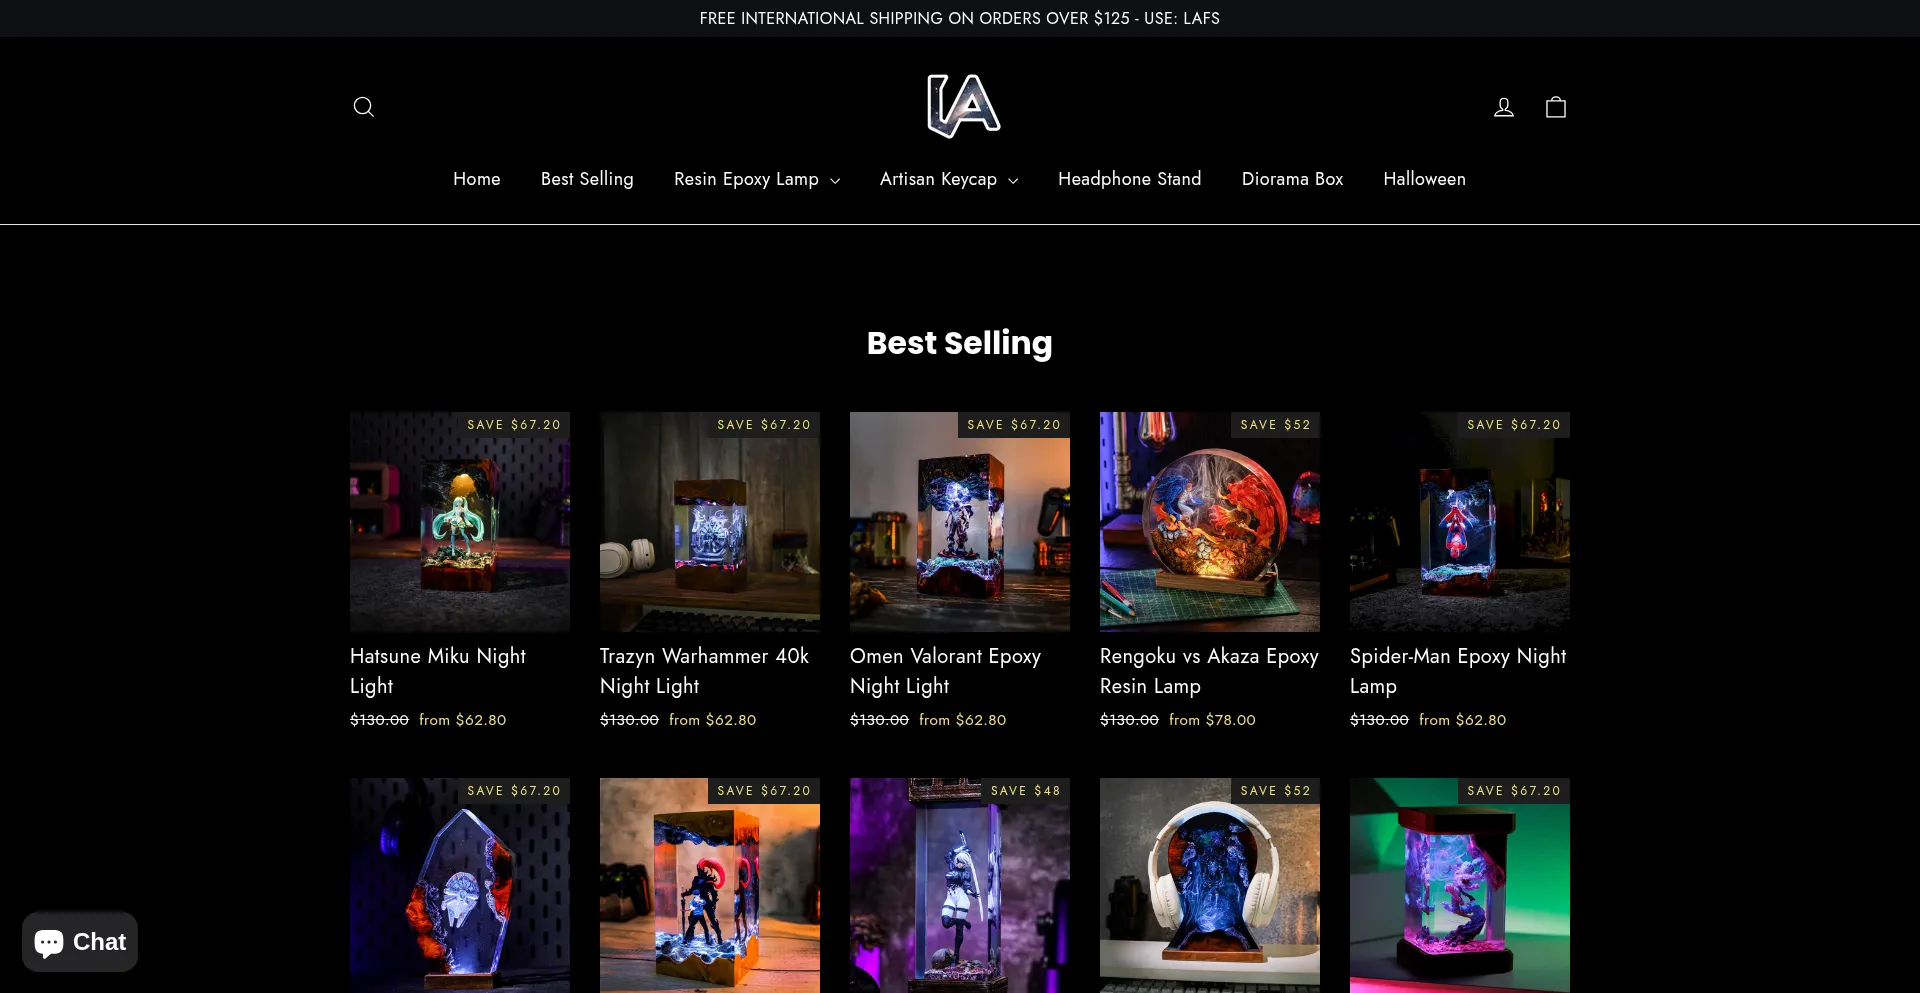Open the Diorama Box menu link
Screen dimensions: 1920x993
point(1292,179)
